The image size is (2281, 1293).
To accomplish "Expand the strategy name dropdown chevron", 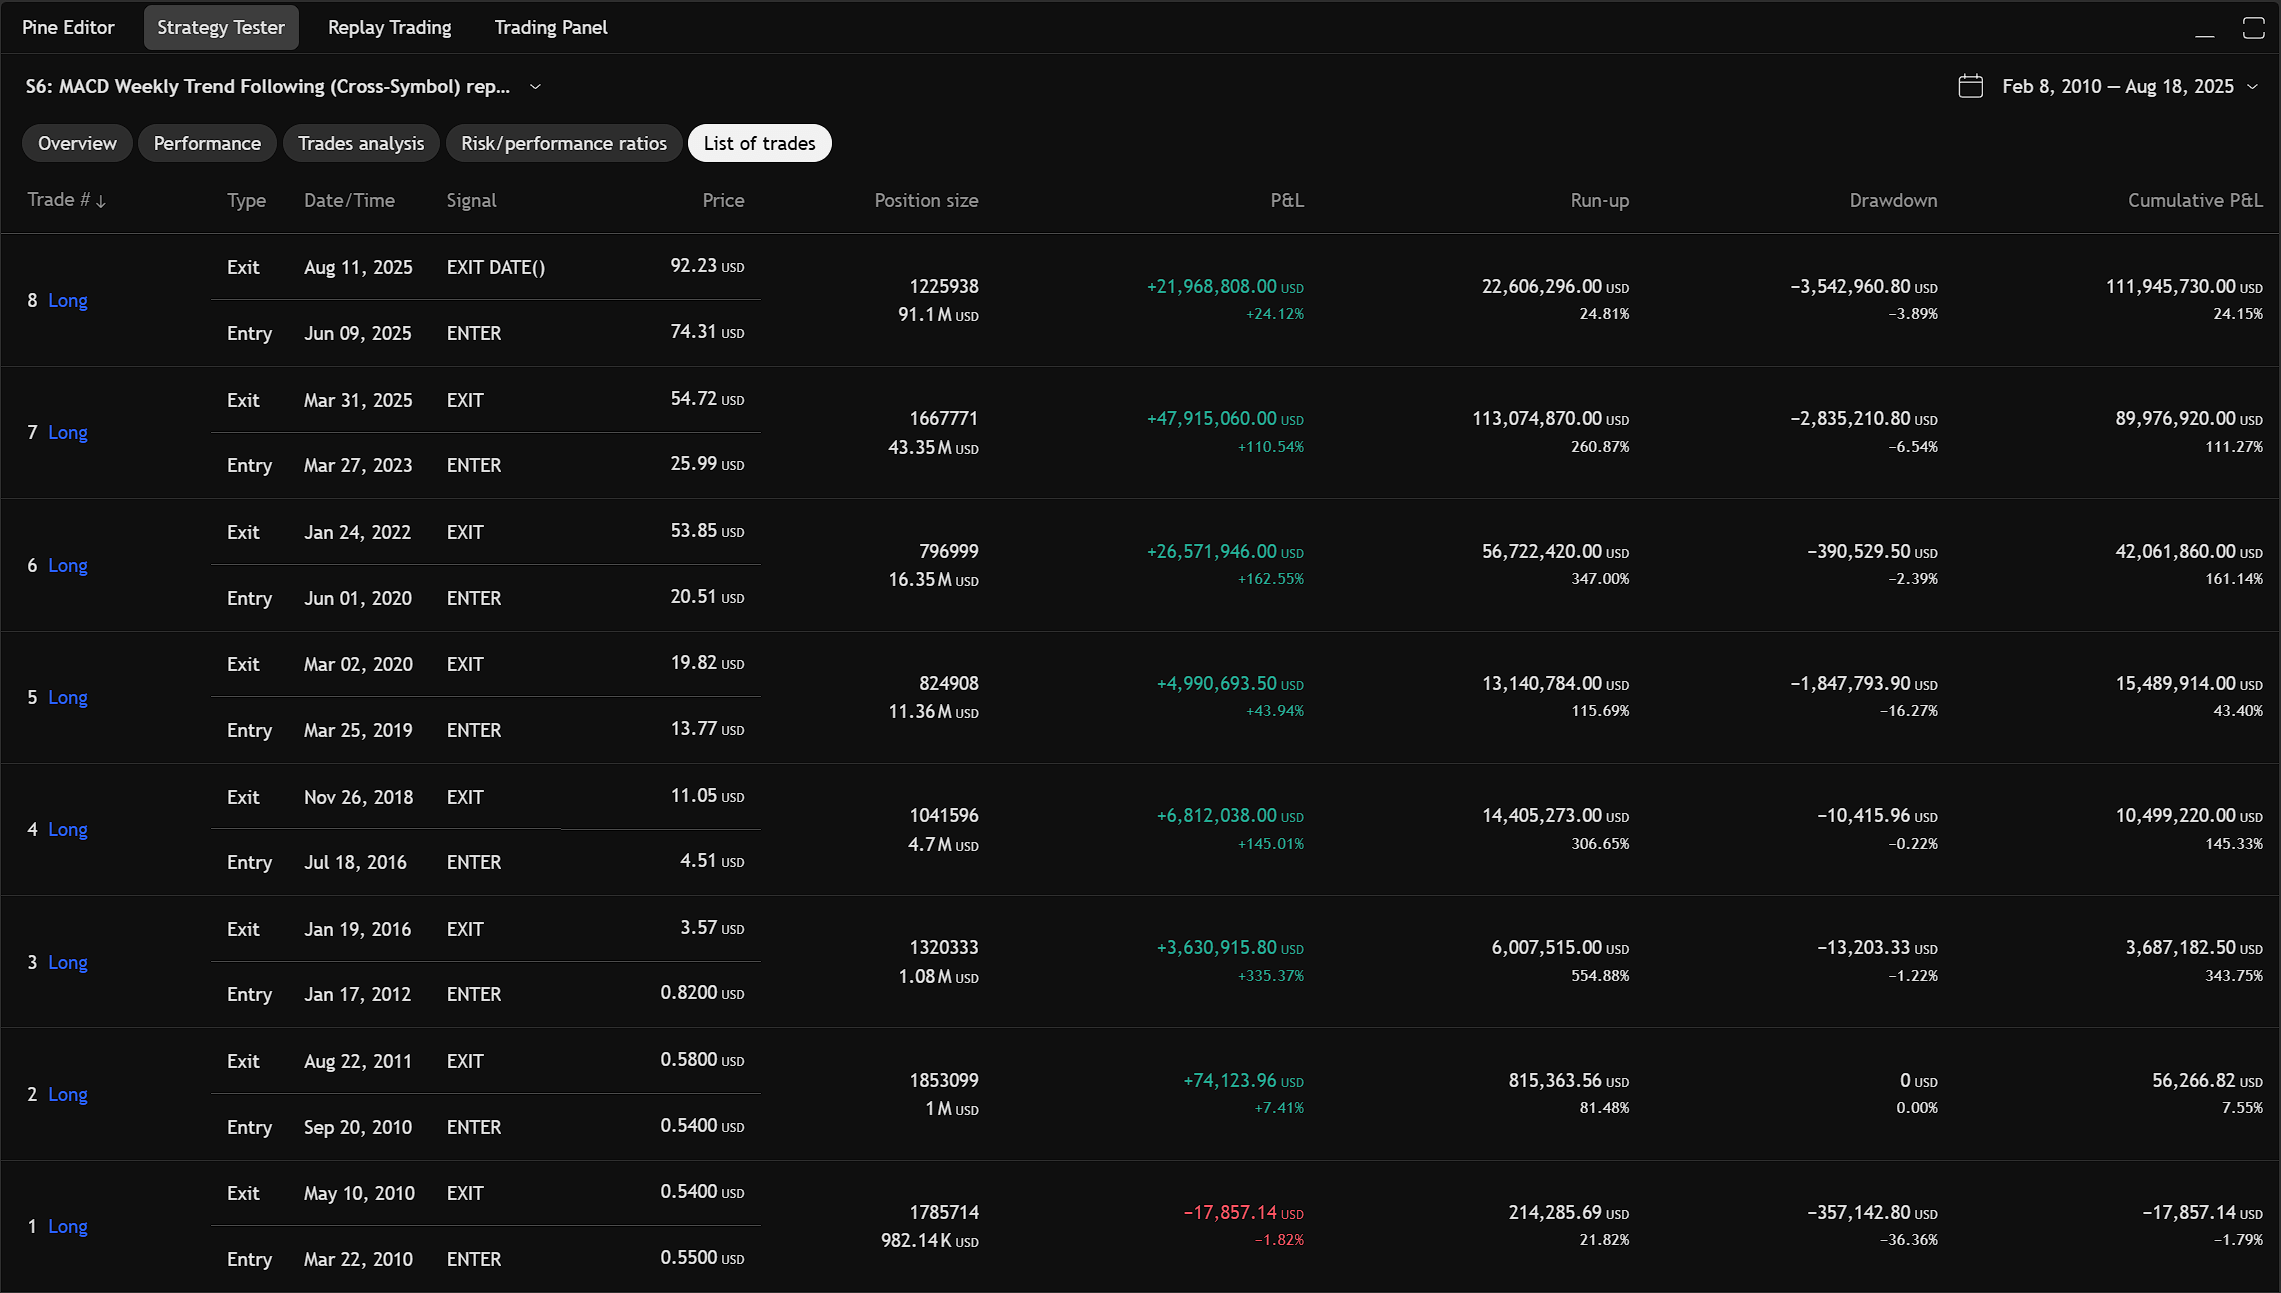I will pos(535,87).
